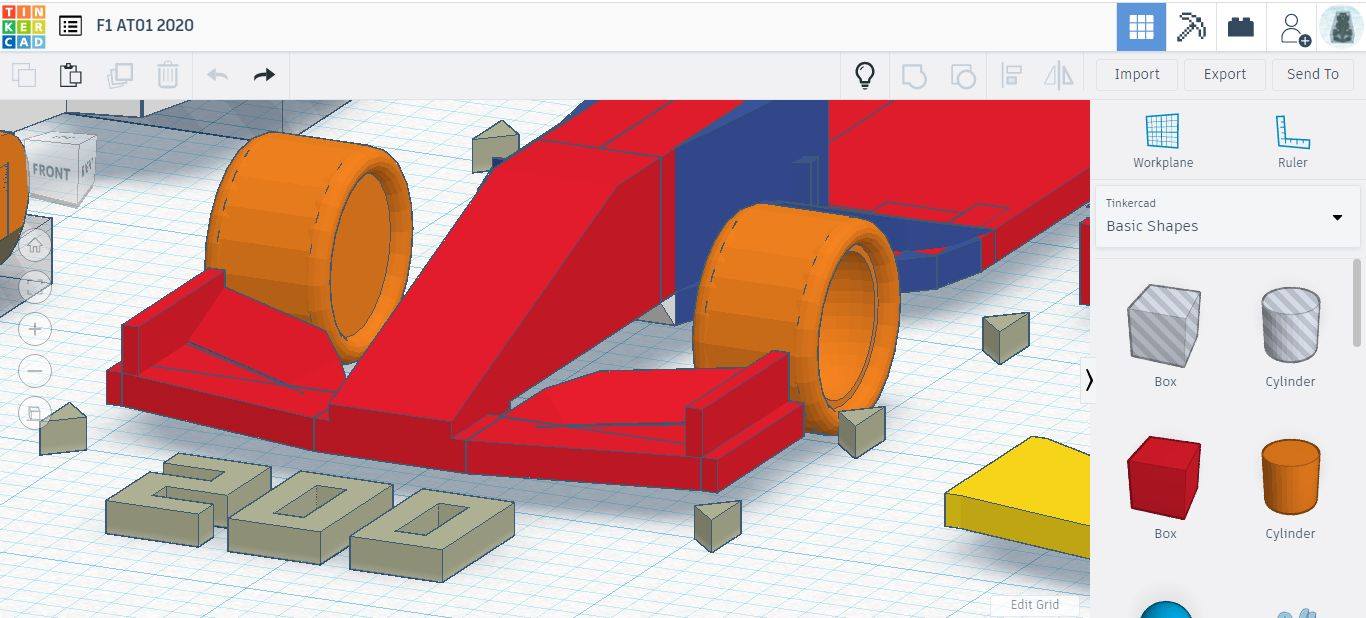The height and width of the screenshot is (618, 1366).
Task: Open Blocks mode with the pickaxe icon
Action: click(x=1190, y=27)
